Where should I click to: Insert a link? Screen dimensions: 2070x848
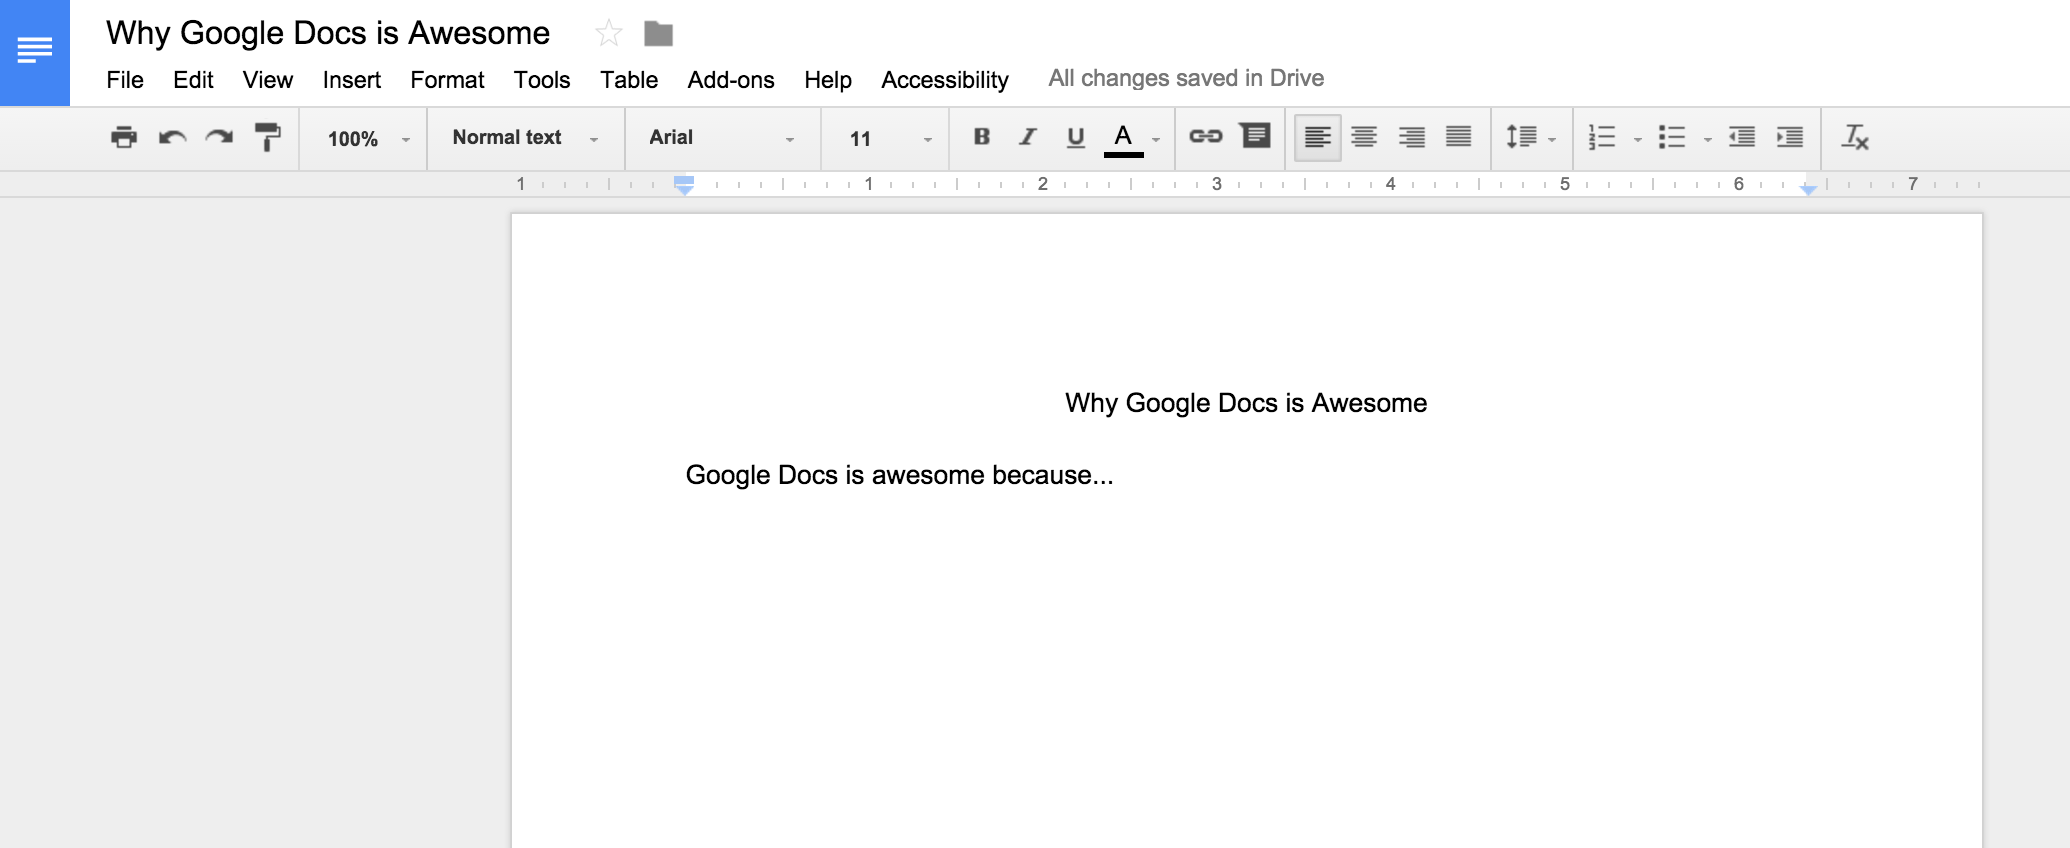click(1205, 136)
